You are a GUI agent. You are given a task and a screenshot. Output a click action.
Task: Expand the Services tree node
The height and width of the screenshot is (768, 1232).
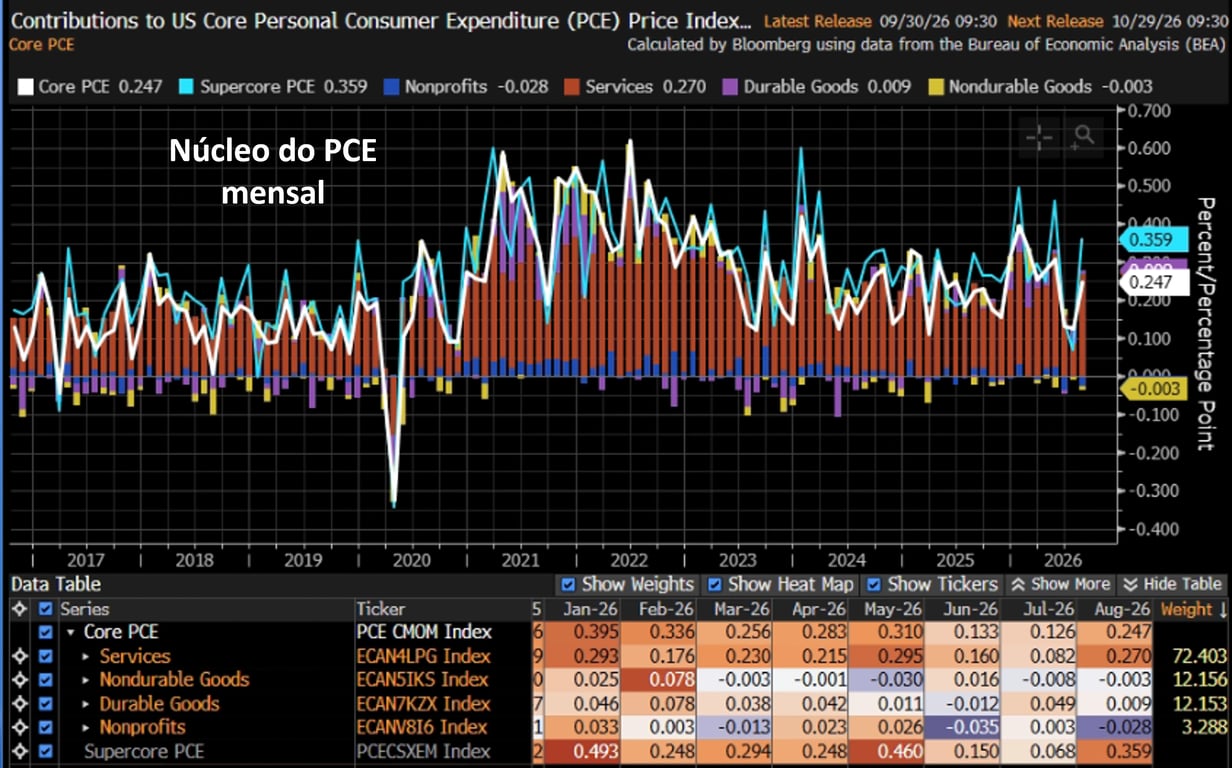point(86,657)
